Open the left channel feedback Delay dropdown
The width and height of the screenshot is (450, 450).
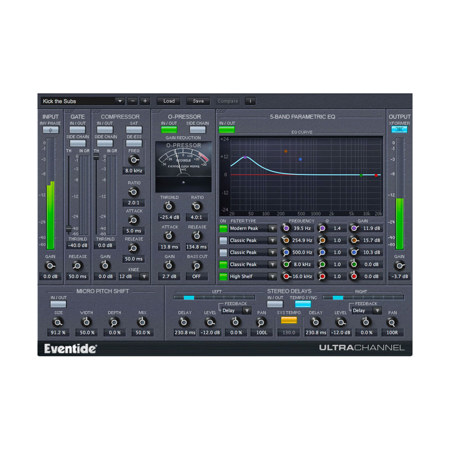tap(236, 311)
